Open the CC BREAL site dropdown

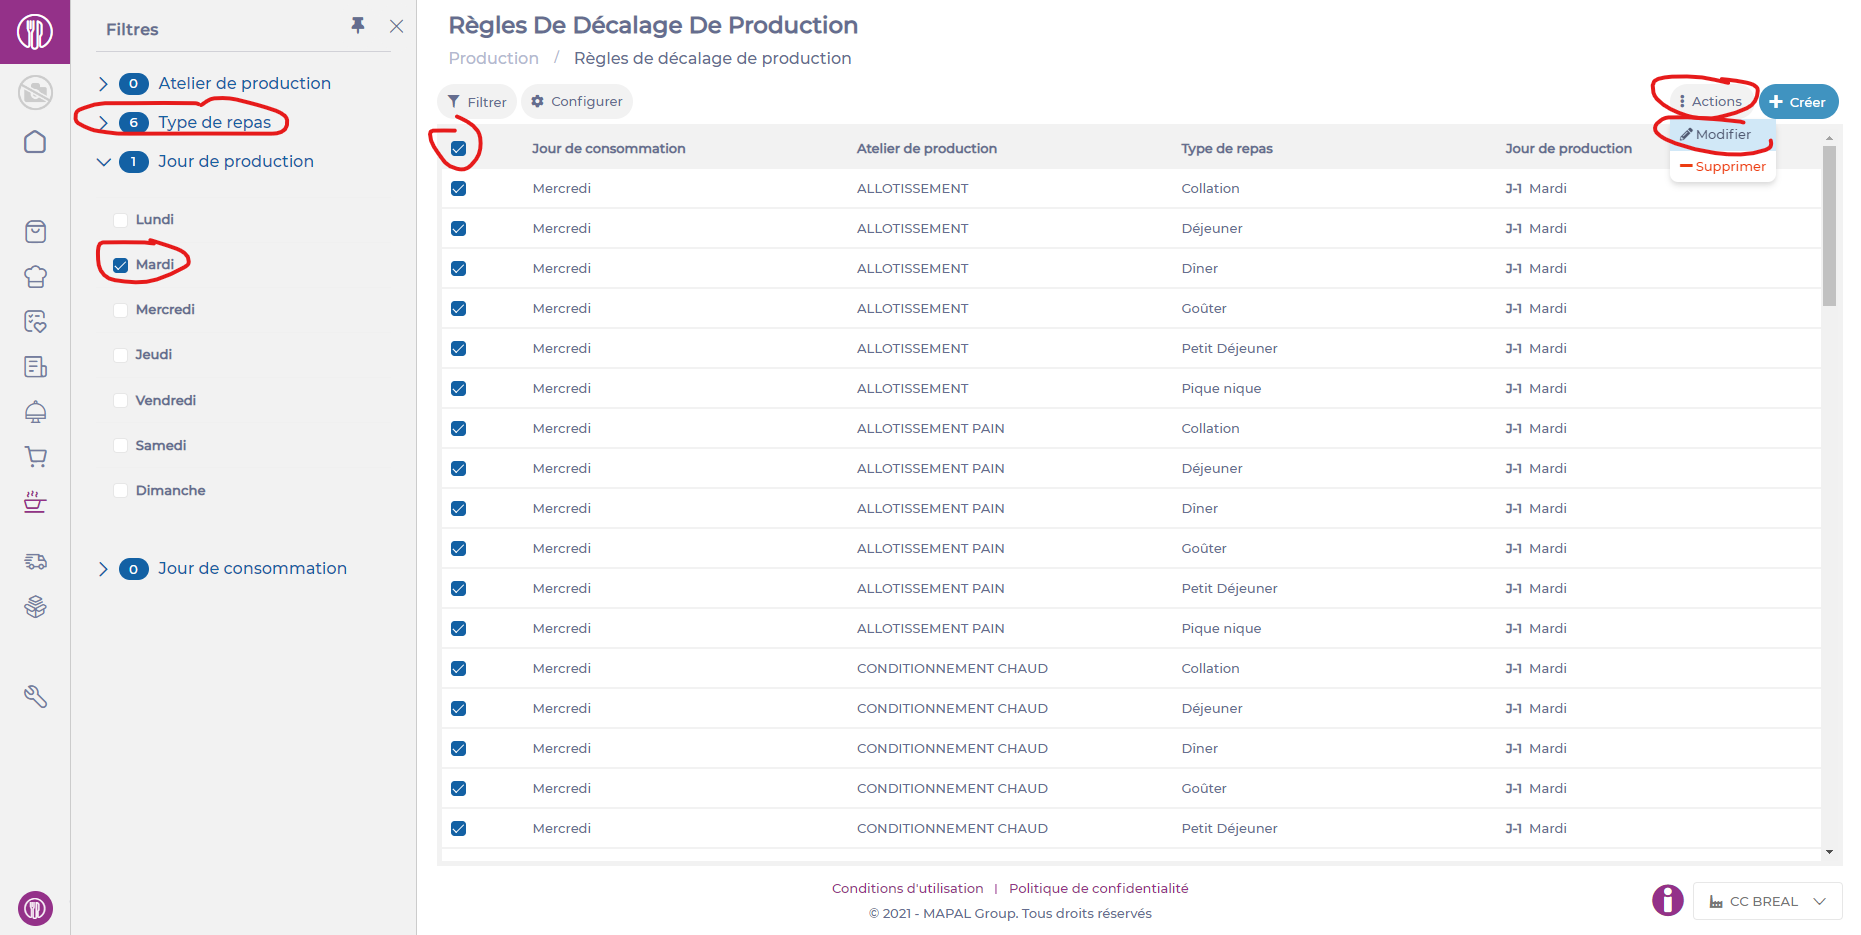point(1767,901)
